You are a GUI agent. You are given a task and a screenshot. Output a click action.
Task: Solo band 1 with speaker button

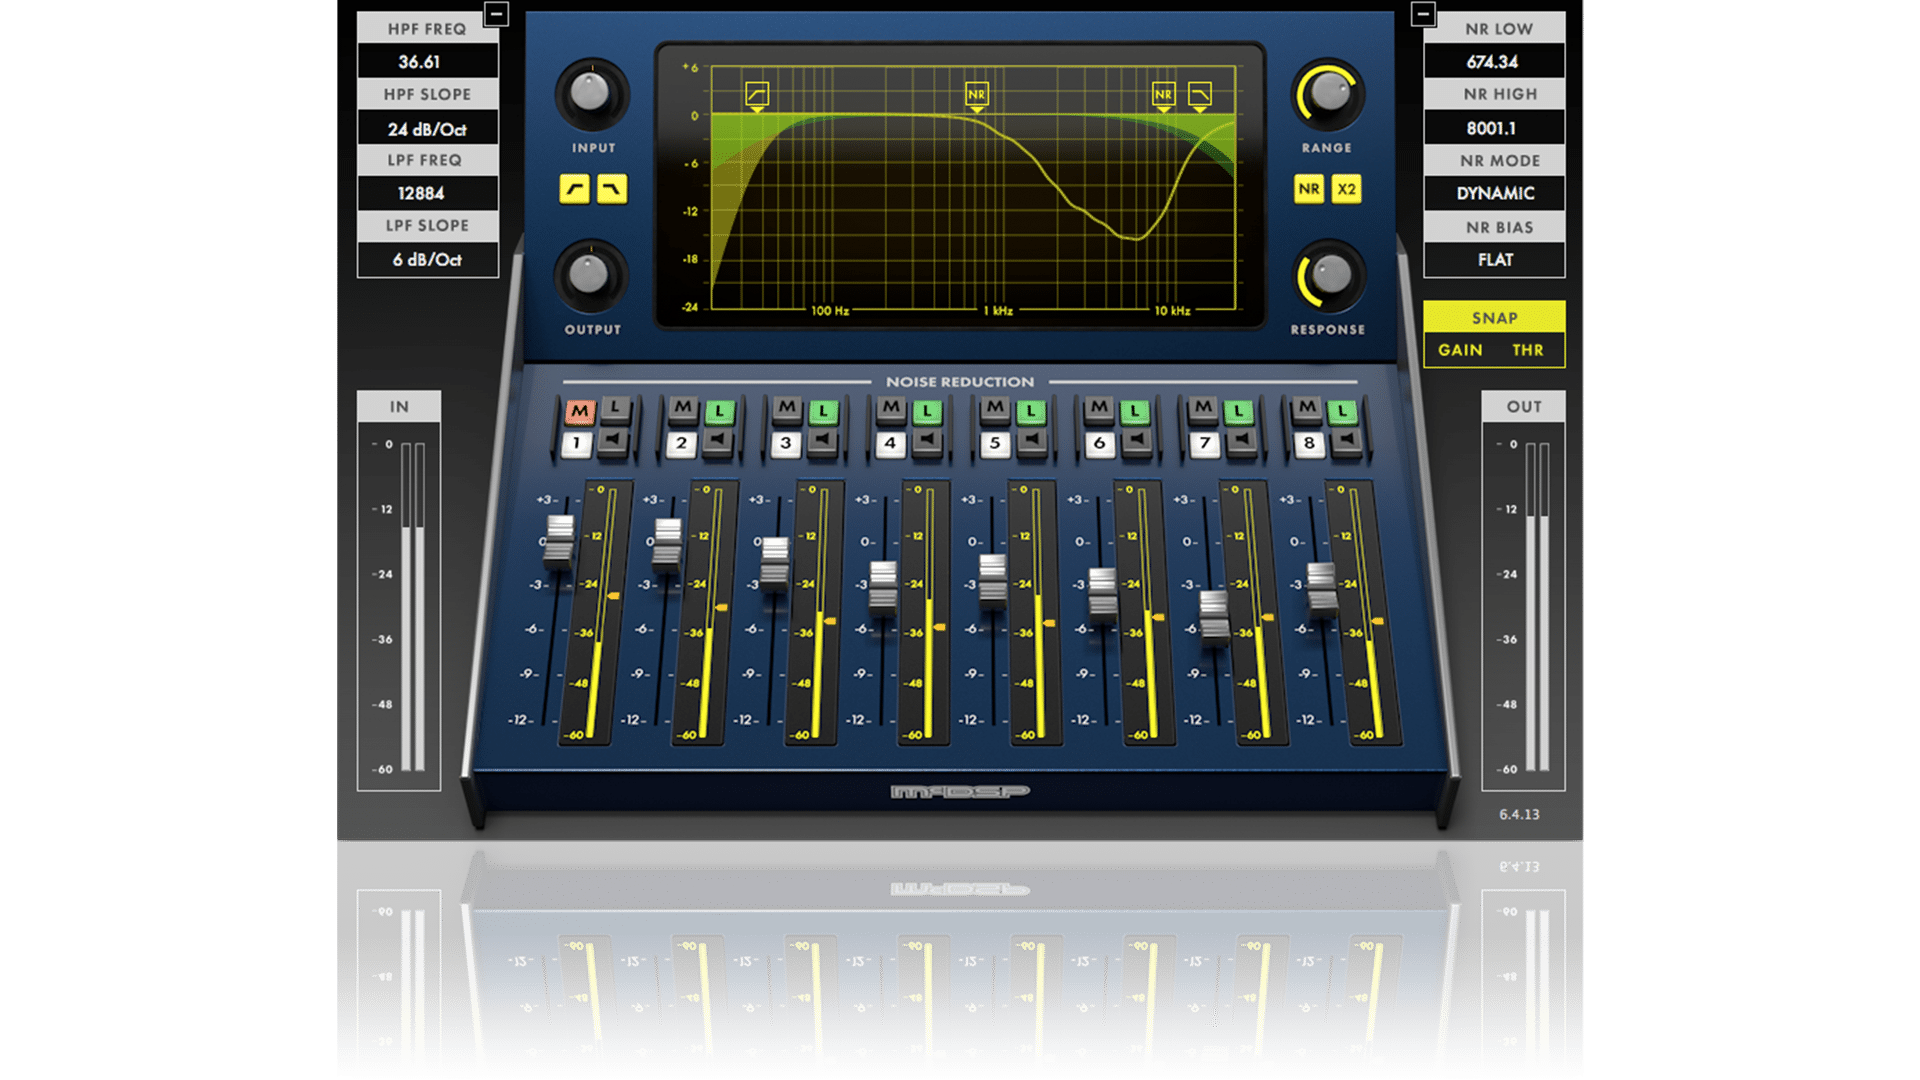click(x=614, y=441)
